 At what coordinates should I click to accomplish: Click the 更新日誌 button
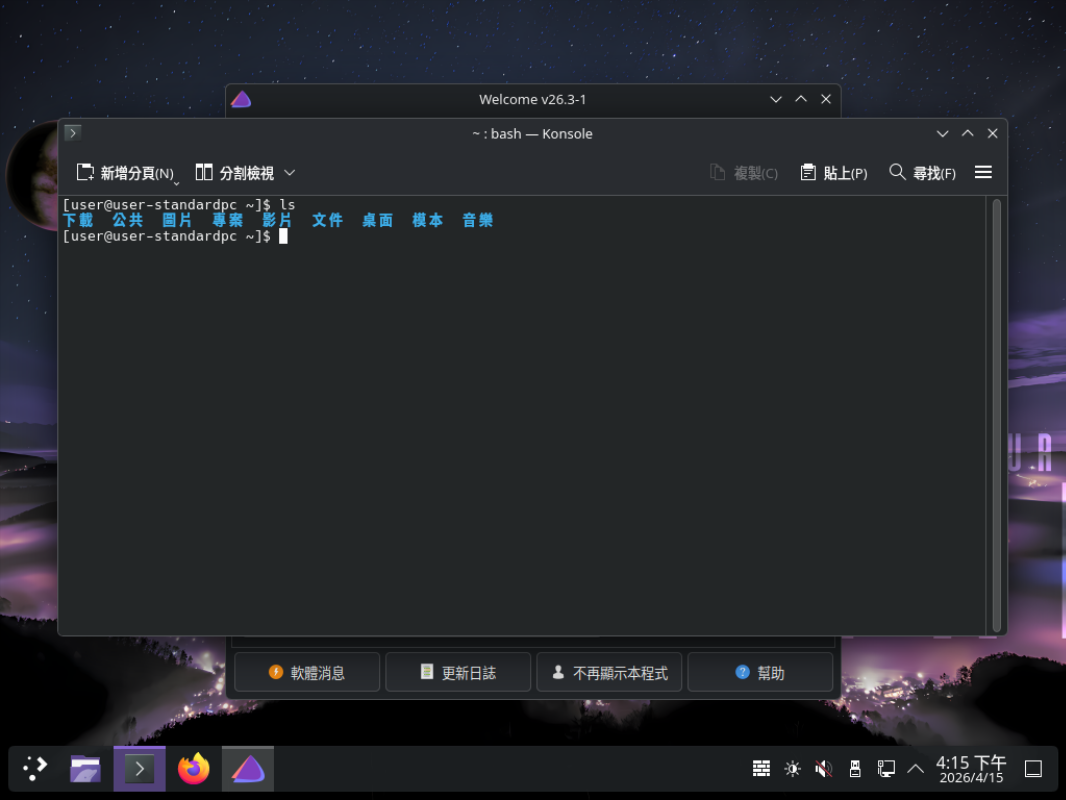tap(458, 673)
